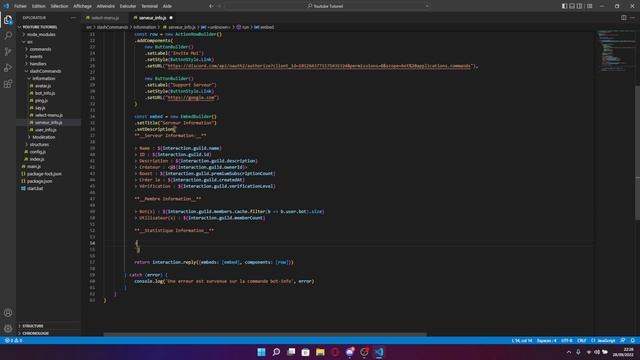Click the notifications bell in status bar
This screenshot has width=640, height=360.
click(633, 340)
